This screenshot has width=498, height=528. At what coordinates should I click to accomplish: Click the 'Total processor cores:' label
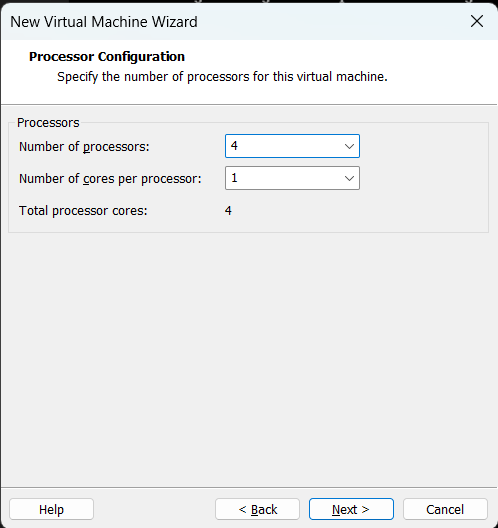point(83,210)
